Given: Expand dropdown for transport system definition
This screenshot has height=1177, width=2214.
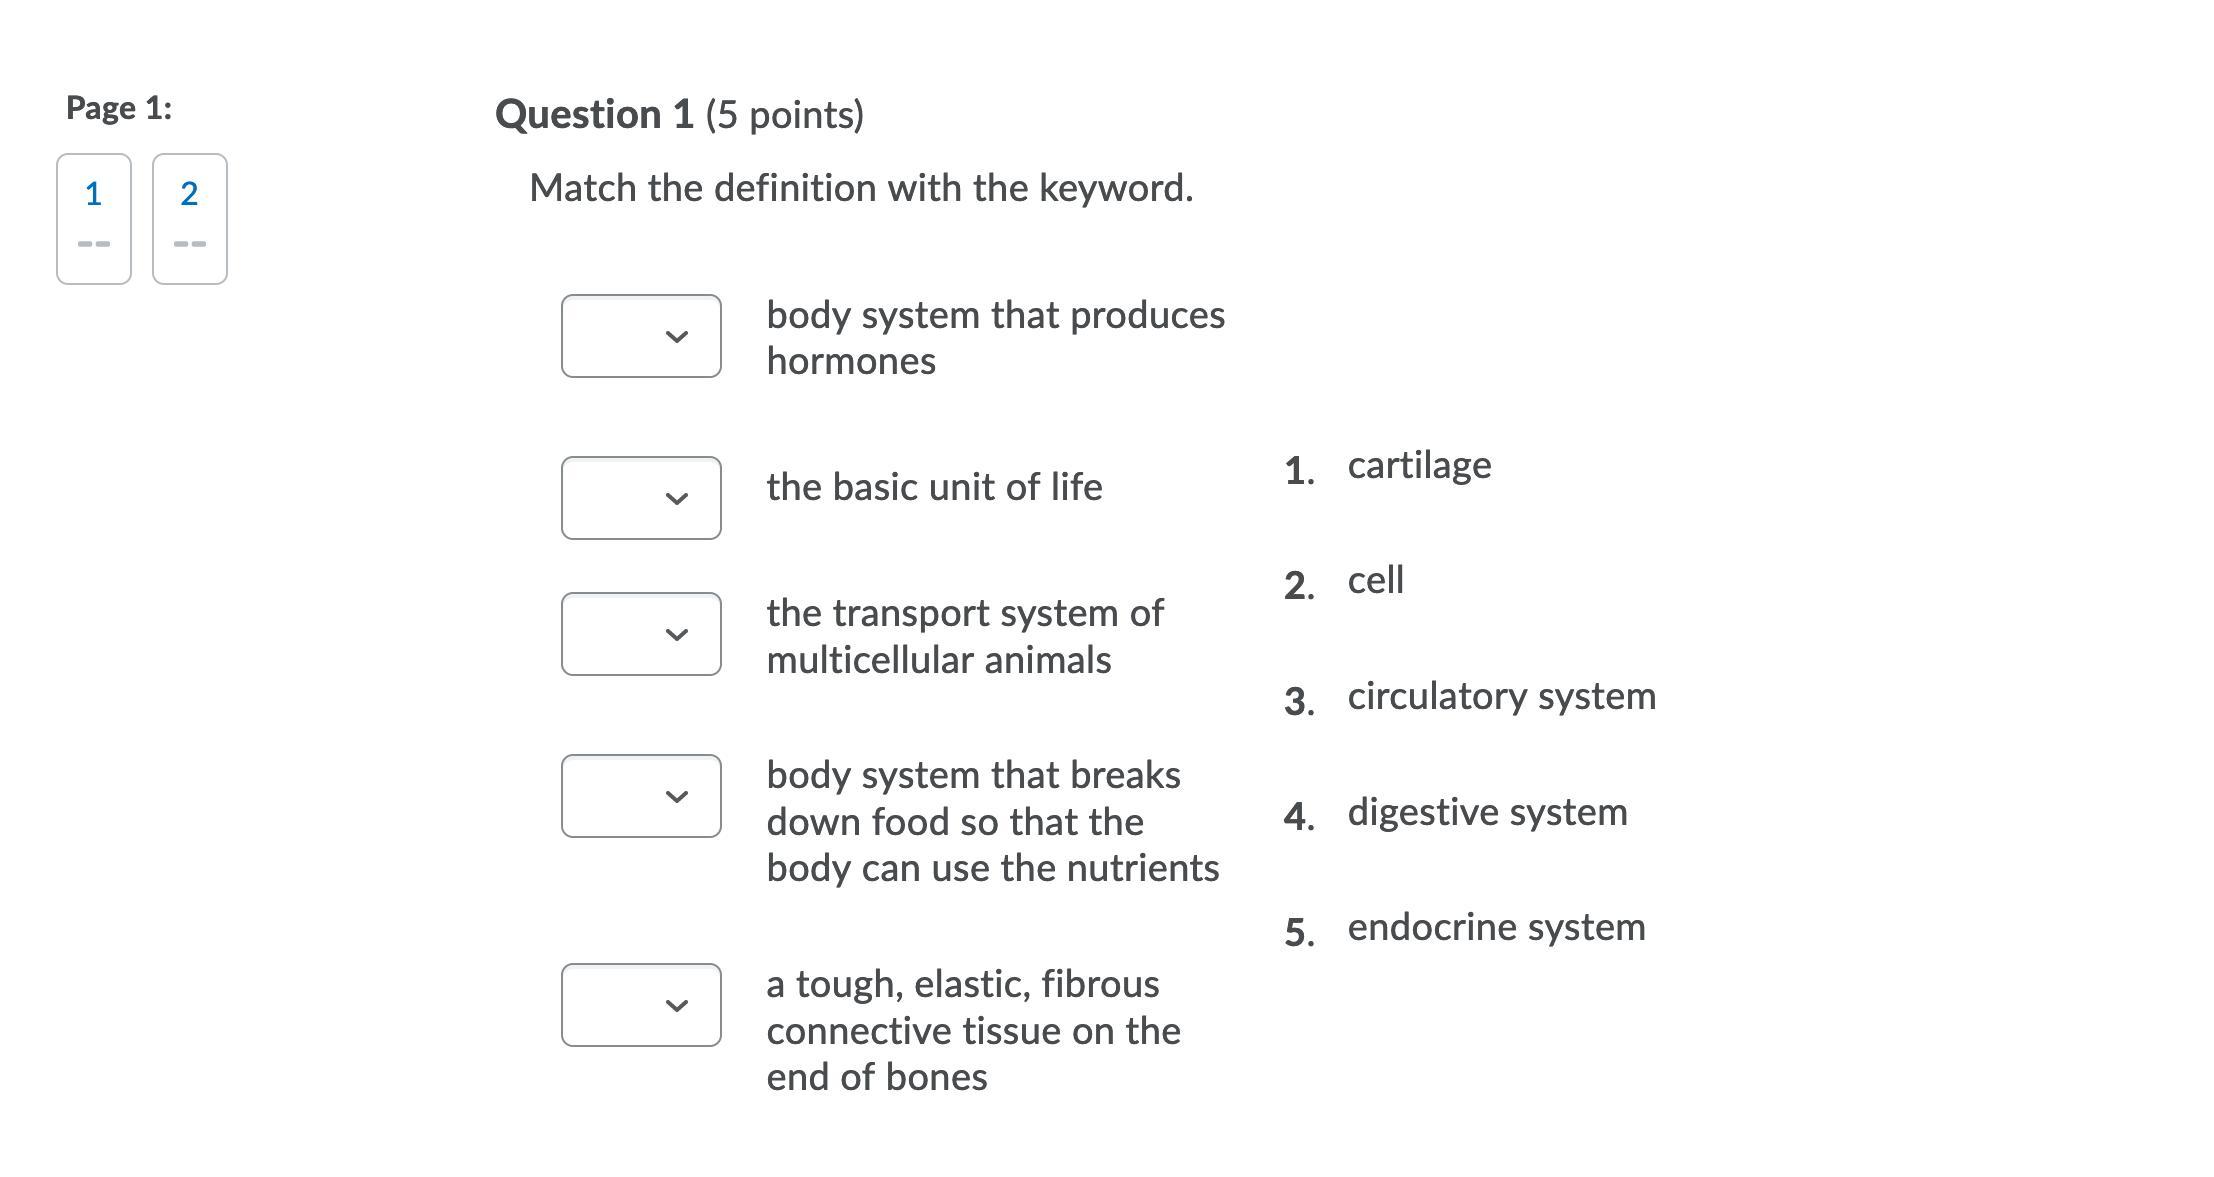Looking at the screenshot, I should 641,634.
